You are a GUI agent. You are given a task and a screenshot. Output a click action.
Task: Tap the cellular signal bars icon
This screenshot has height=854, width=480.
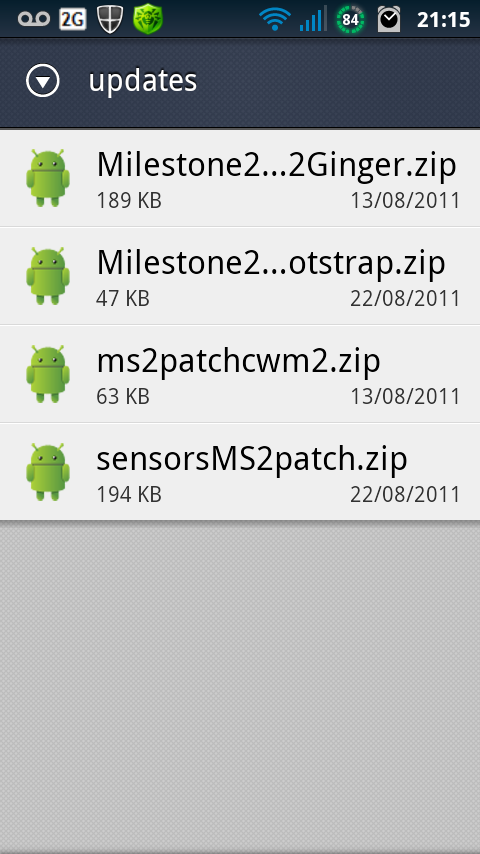coord(313,19)
